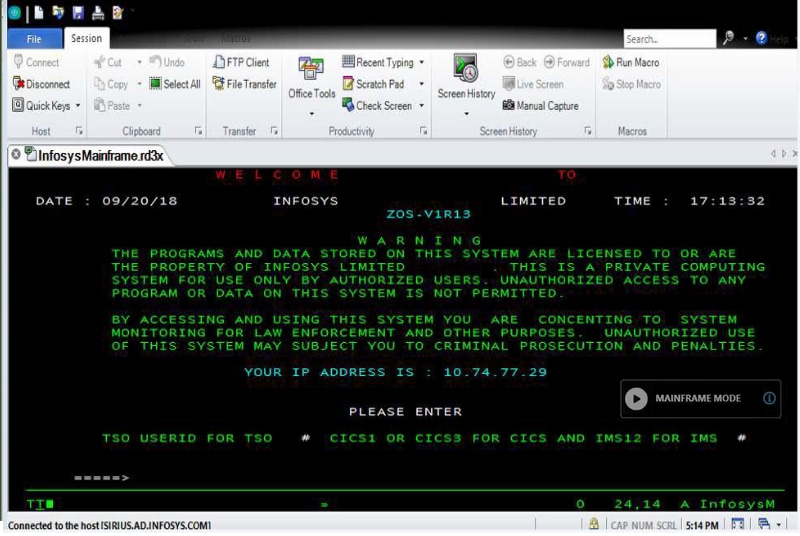Image resolution: width=800 pixels, height=536 pixels.
Task: Click the Mainframe Mode info icon
Action: tap(769, 398)
